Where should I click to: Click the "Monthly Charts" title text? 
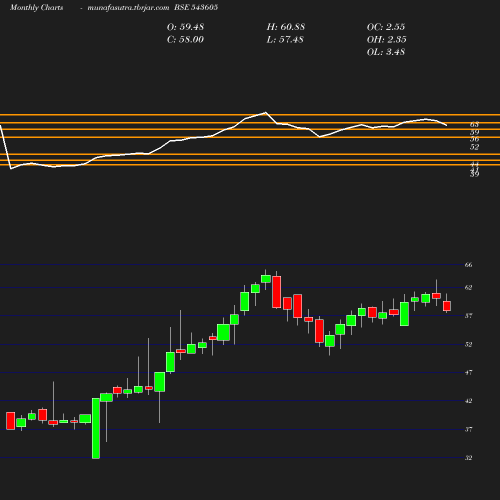pyautogui.click(x=37, y=8)
